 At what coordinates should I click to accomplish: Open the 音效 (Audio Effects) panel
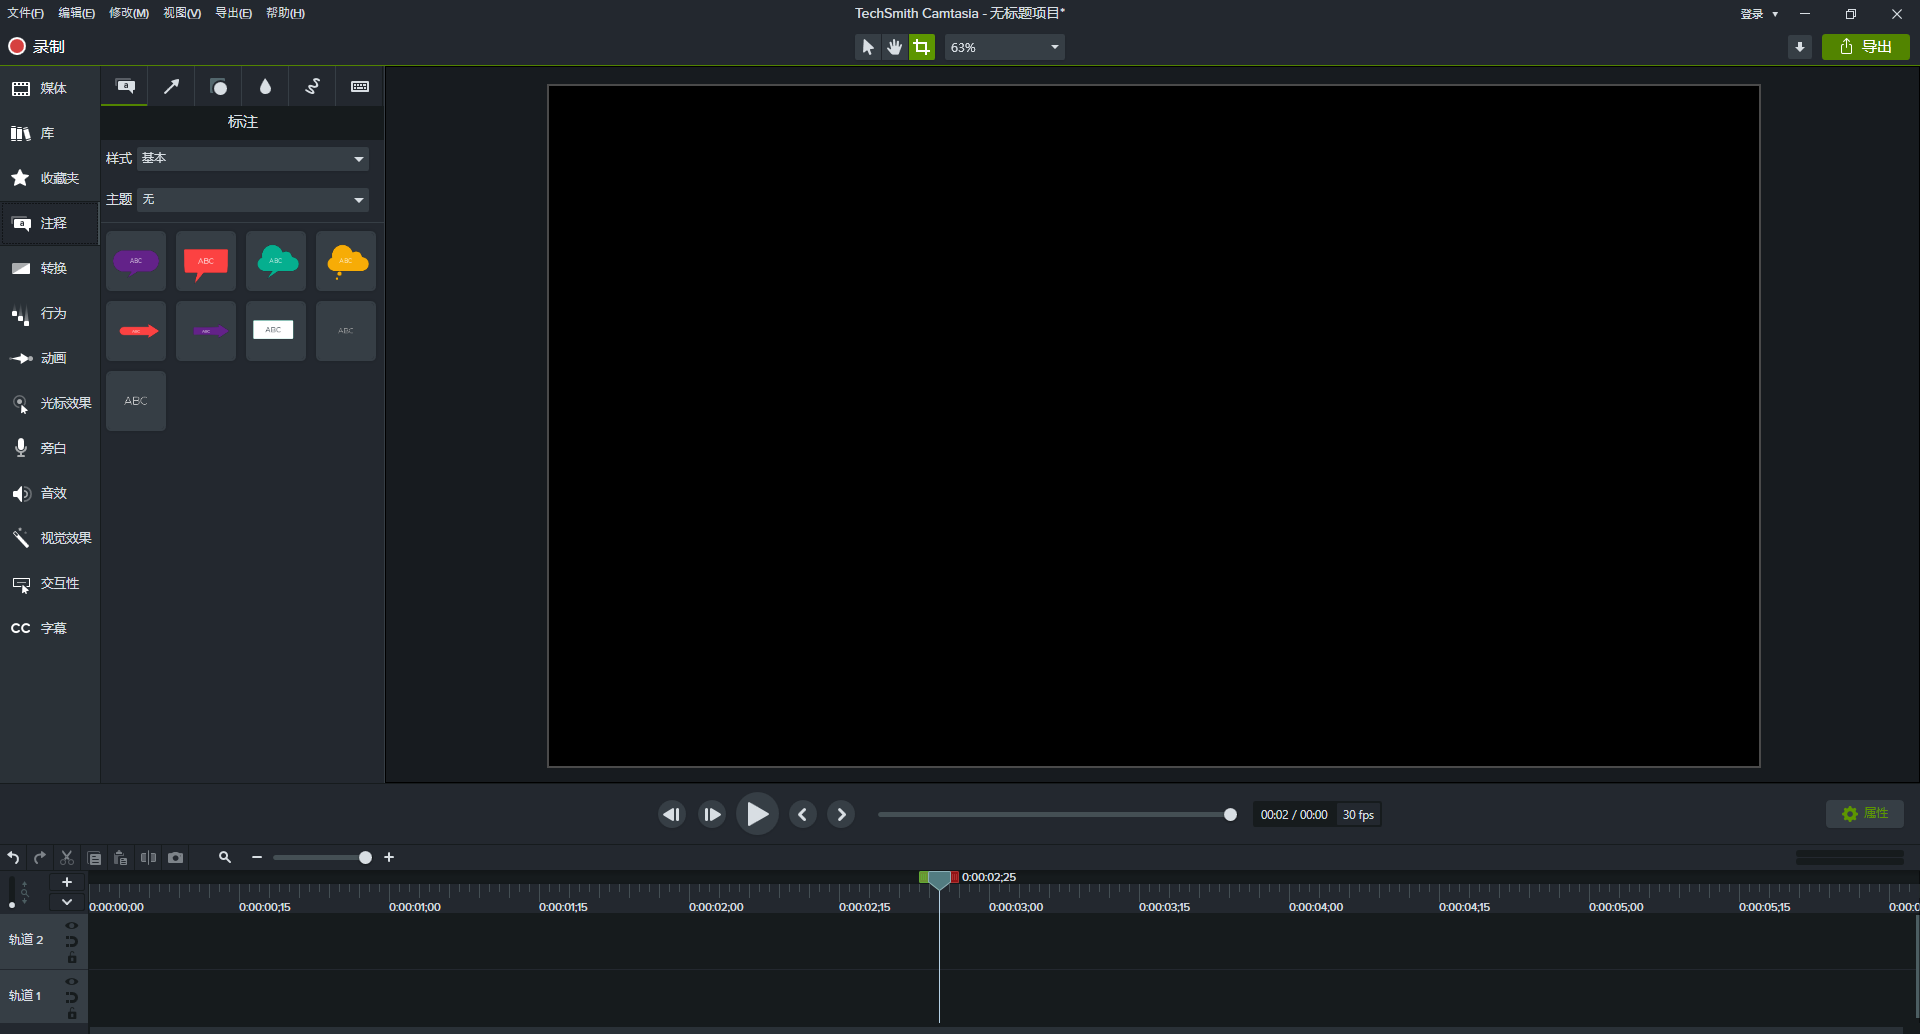(x=50, y=494)
